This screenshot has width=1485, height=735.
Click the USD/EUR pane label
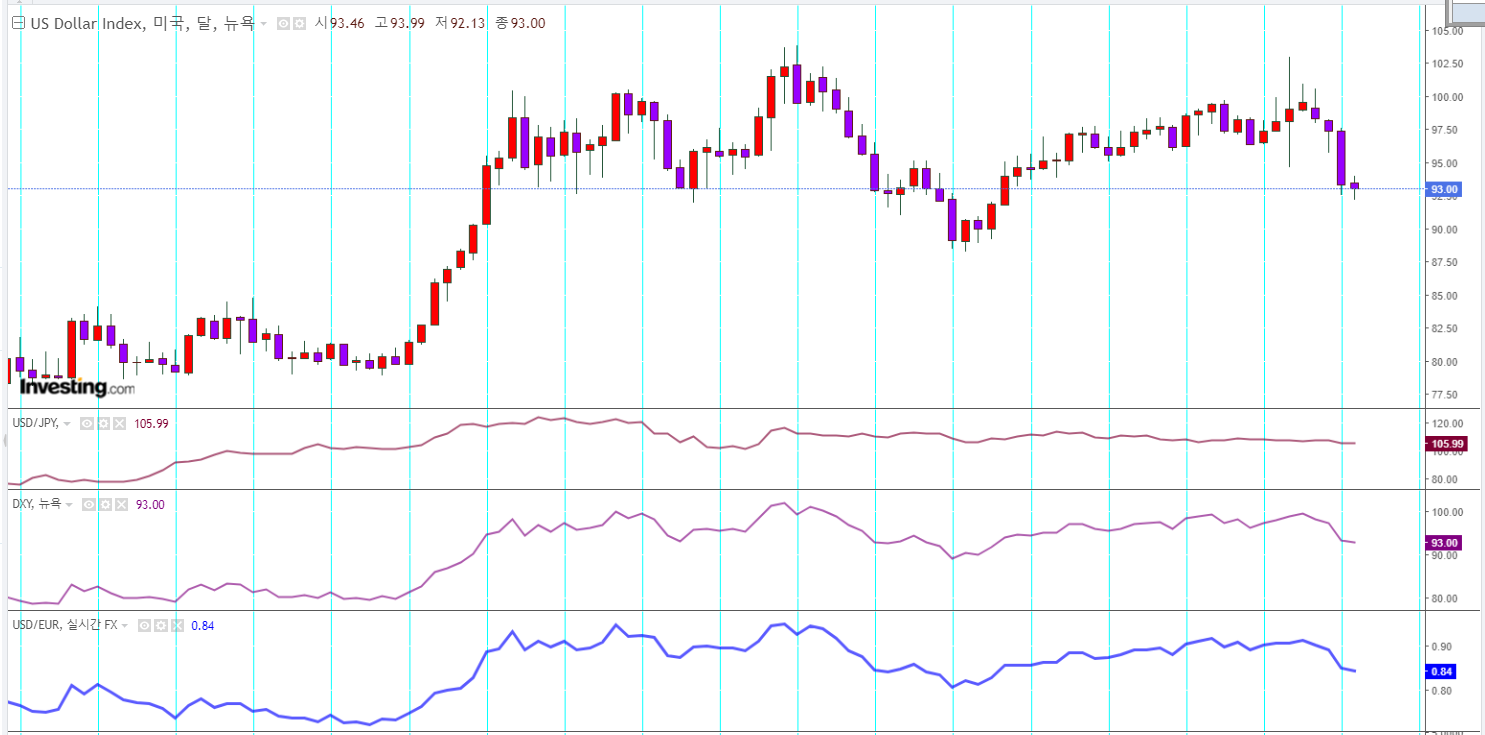click(65, 625)
